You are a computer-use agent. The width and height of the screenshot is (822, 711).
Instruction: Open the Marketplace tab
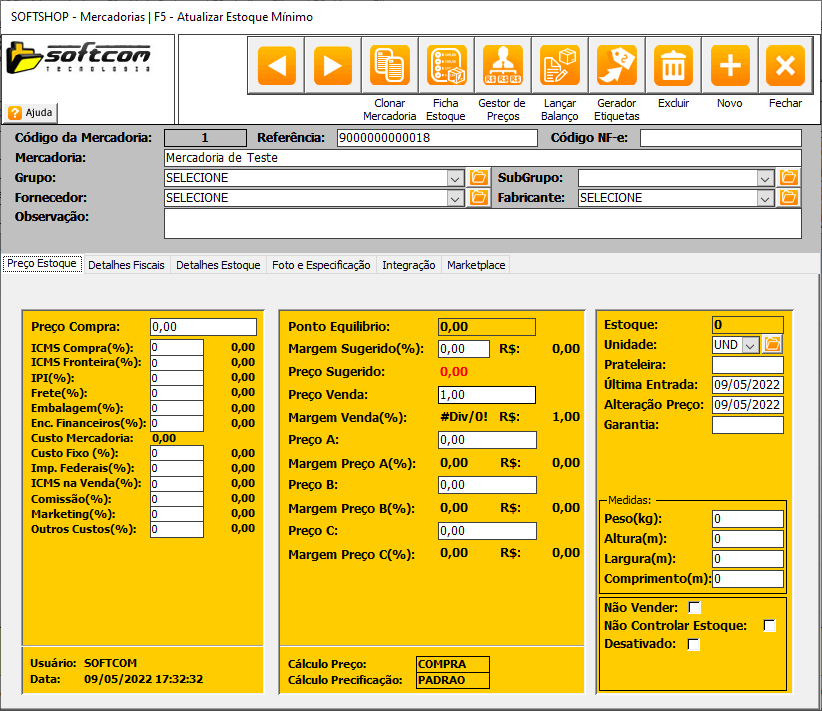point(476,265)
